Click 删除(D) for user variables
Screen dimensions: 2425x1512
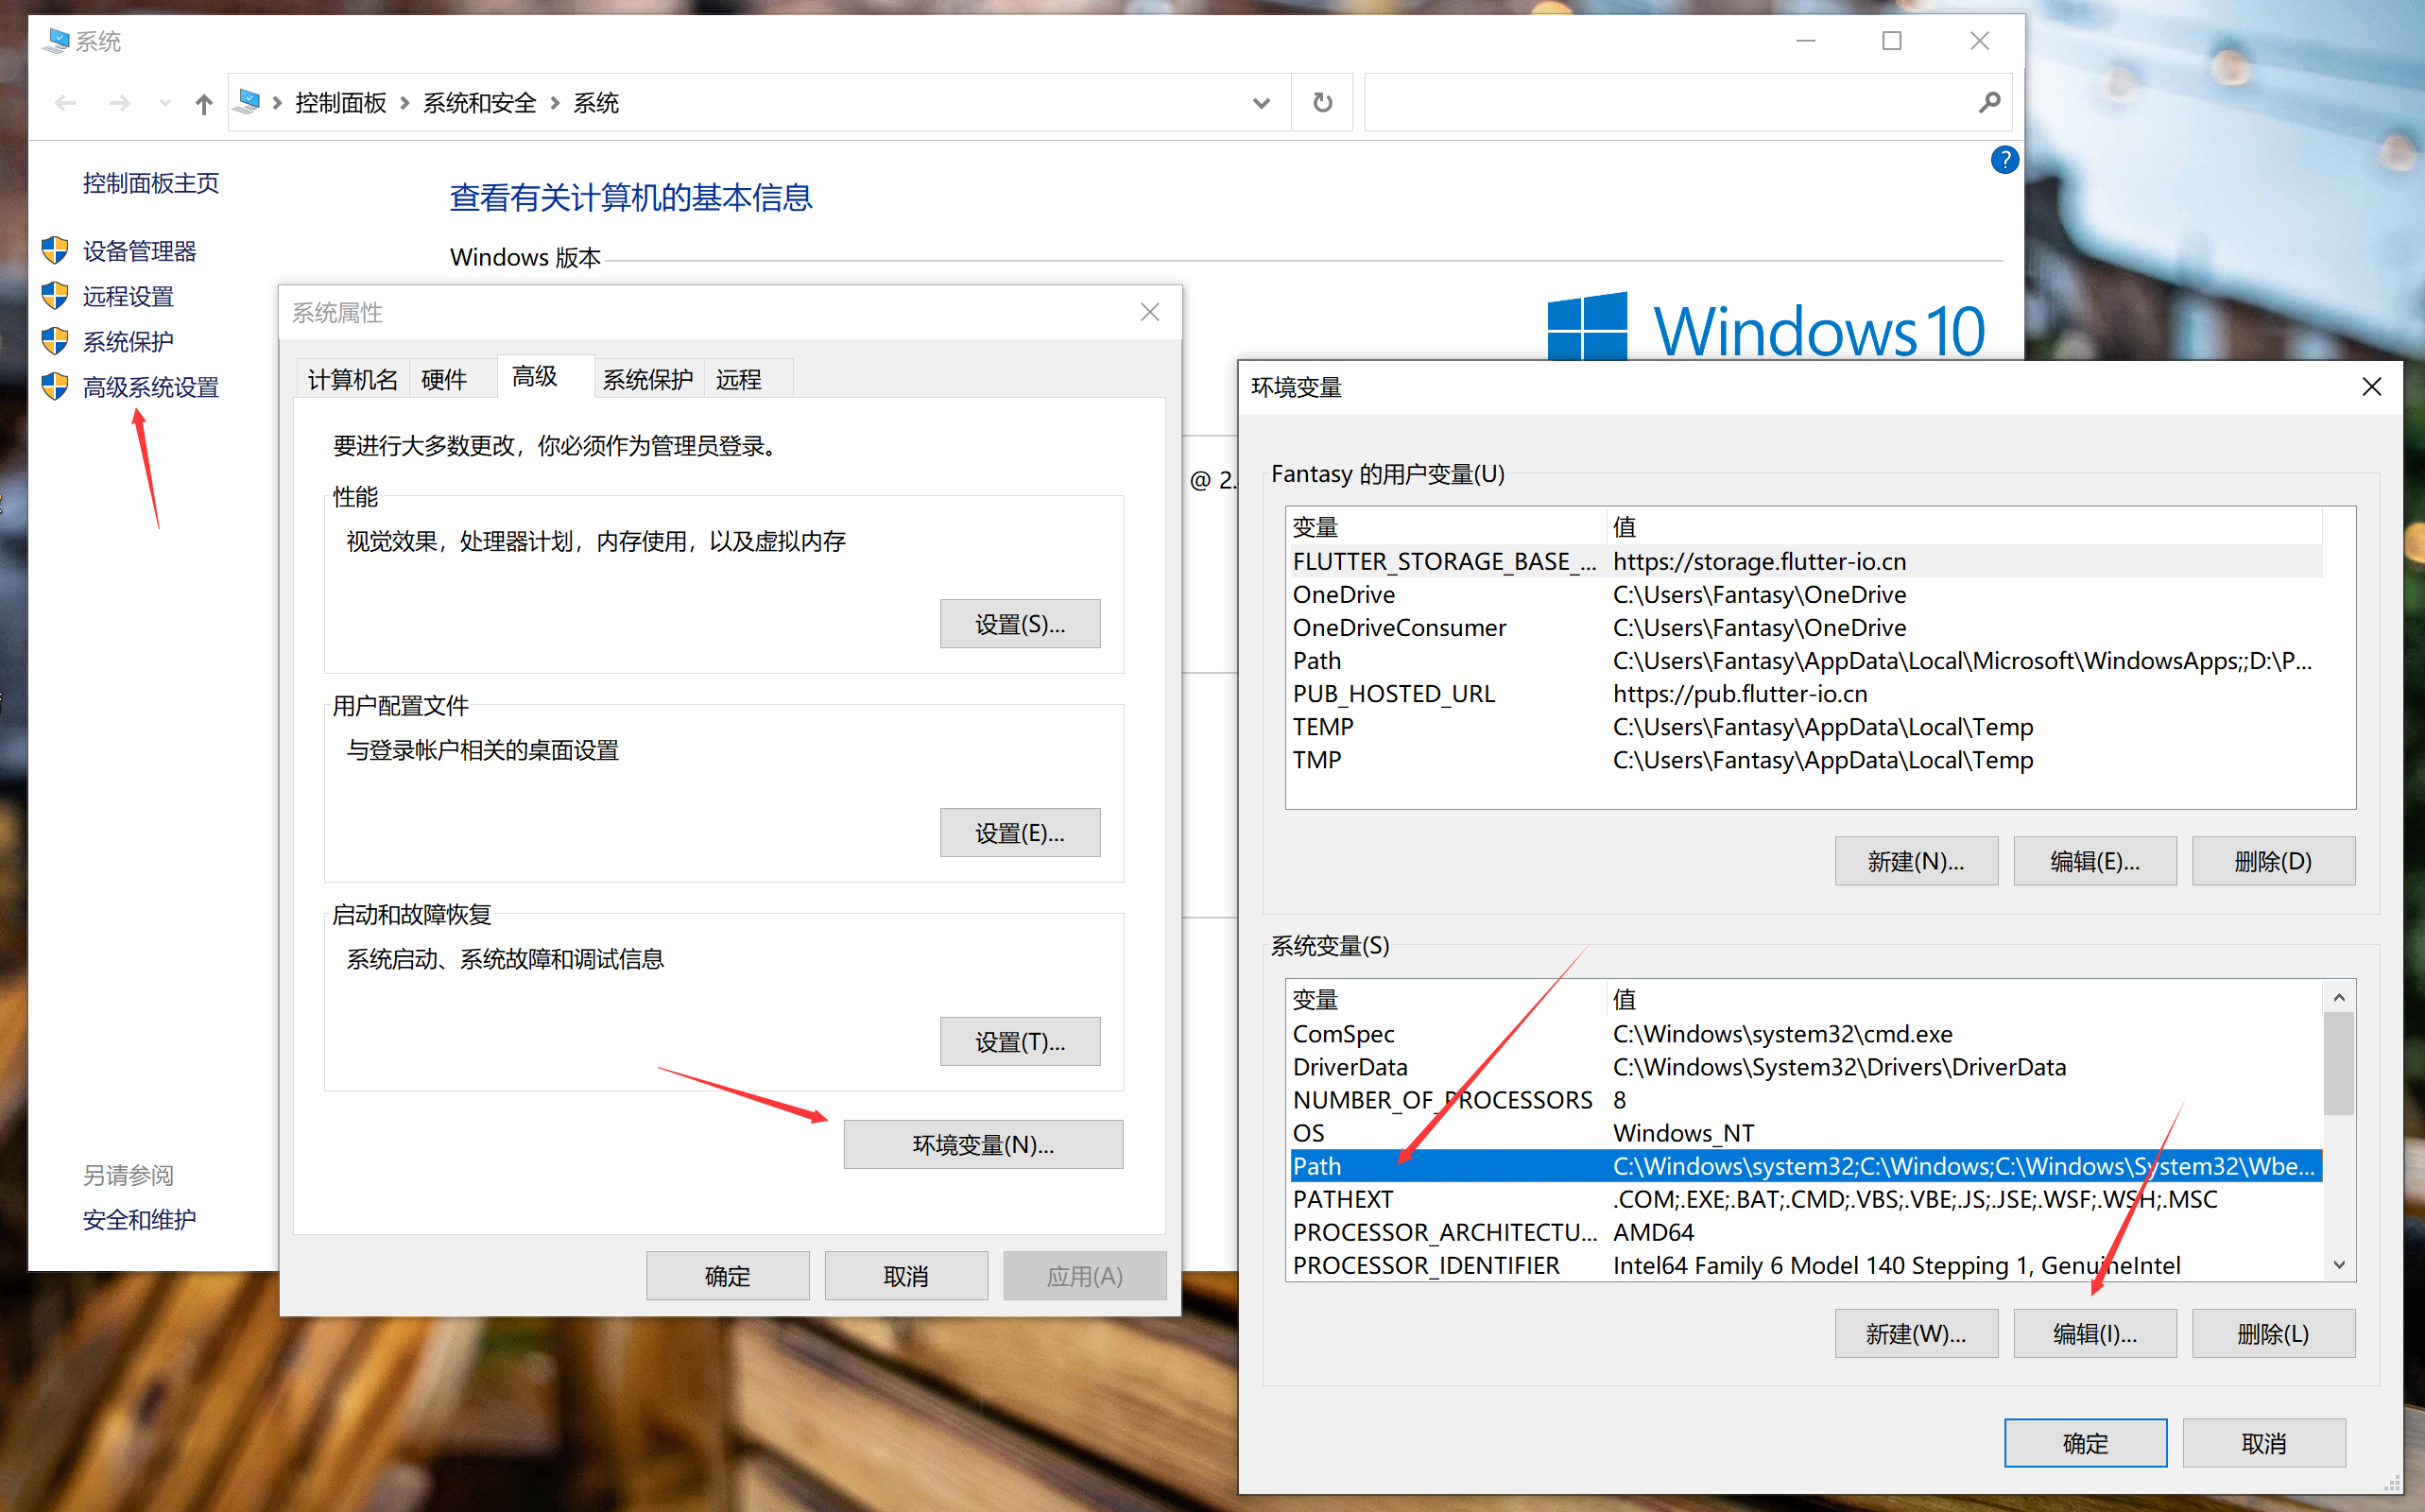pos(2273,861)
